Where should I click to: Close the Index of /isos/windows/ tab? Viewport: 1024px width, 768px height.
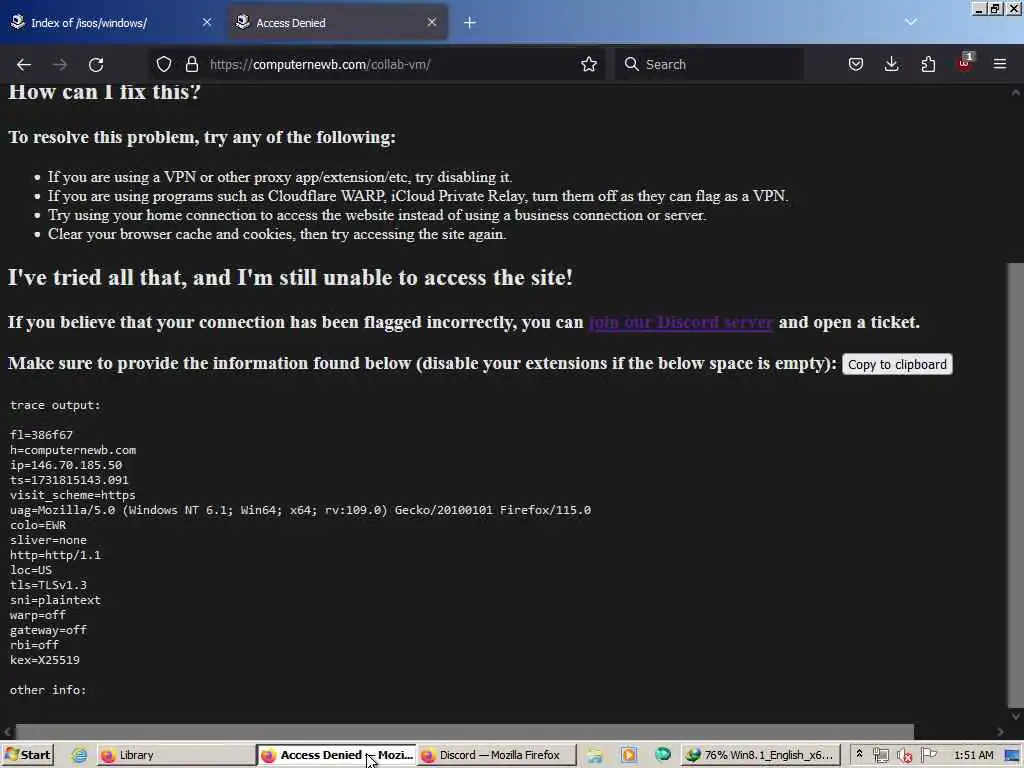(207, 22)
